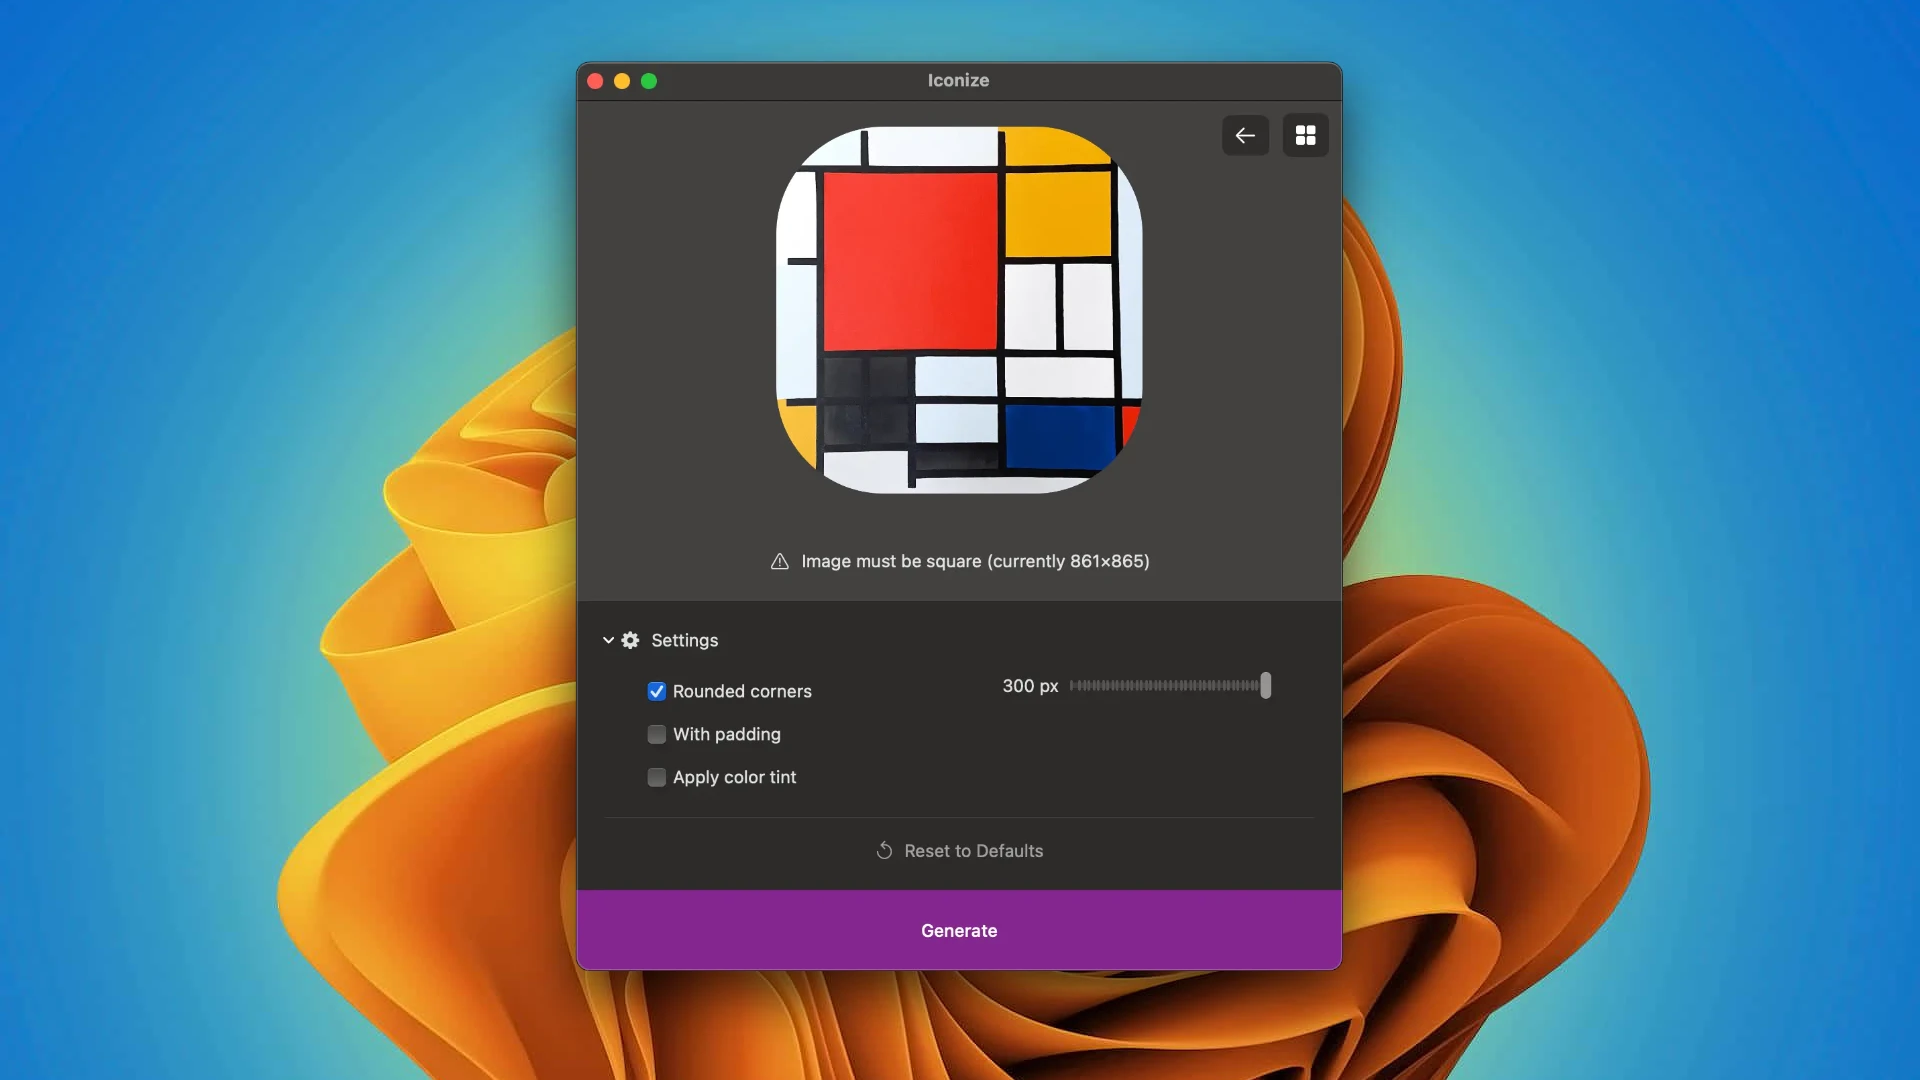
Task: Click the warning triangle icon
Action: pyautogui.click(x=780, y=561)
